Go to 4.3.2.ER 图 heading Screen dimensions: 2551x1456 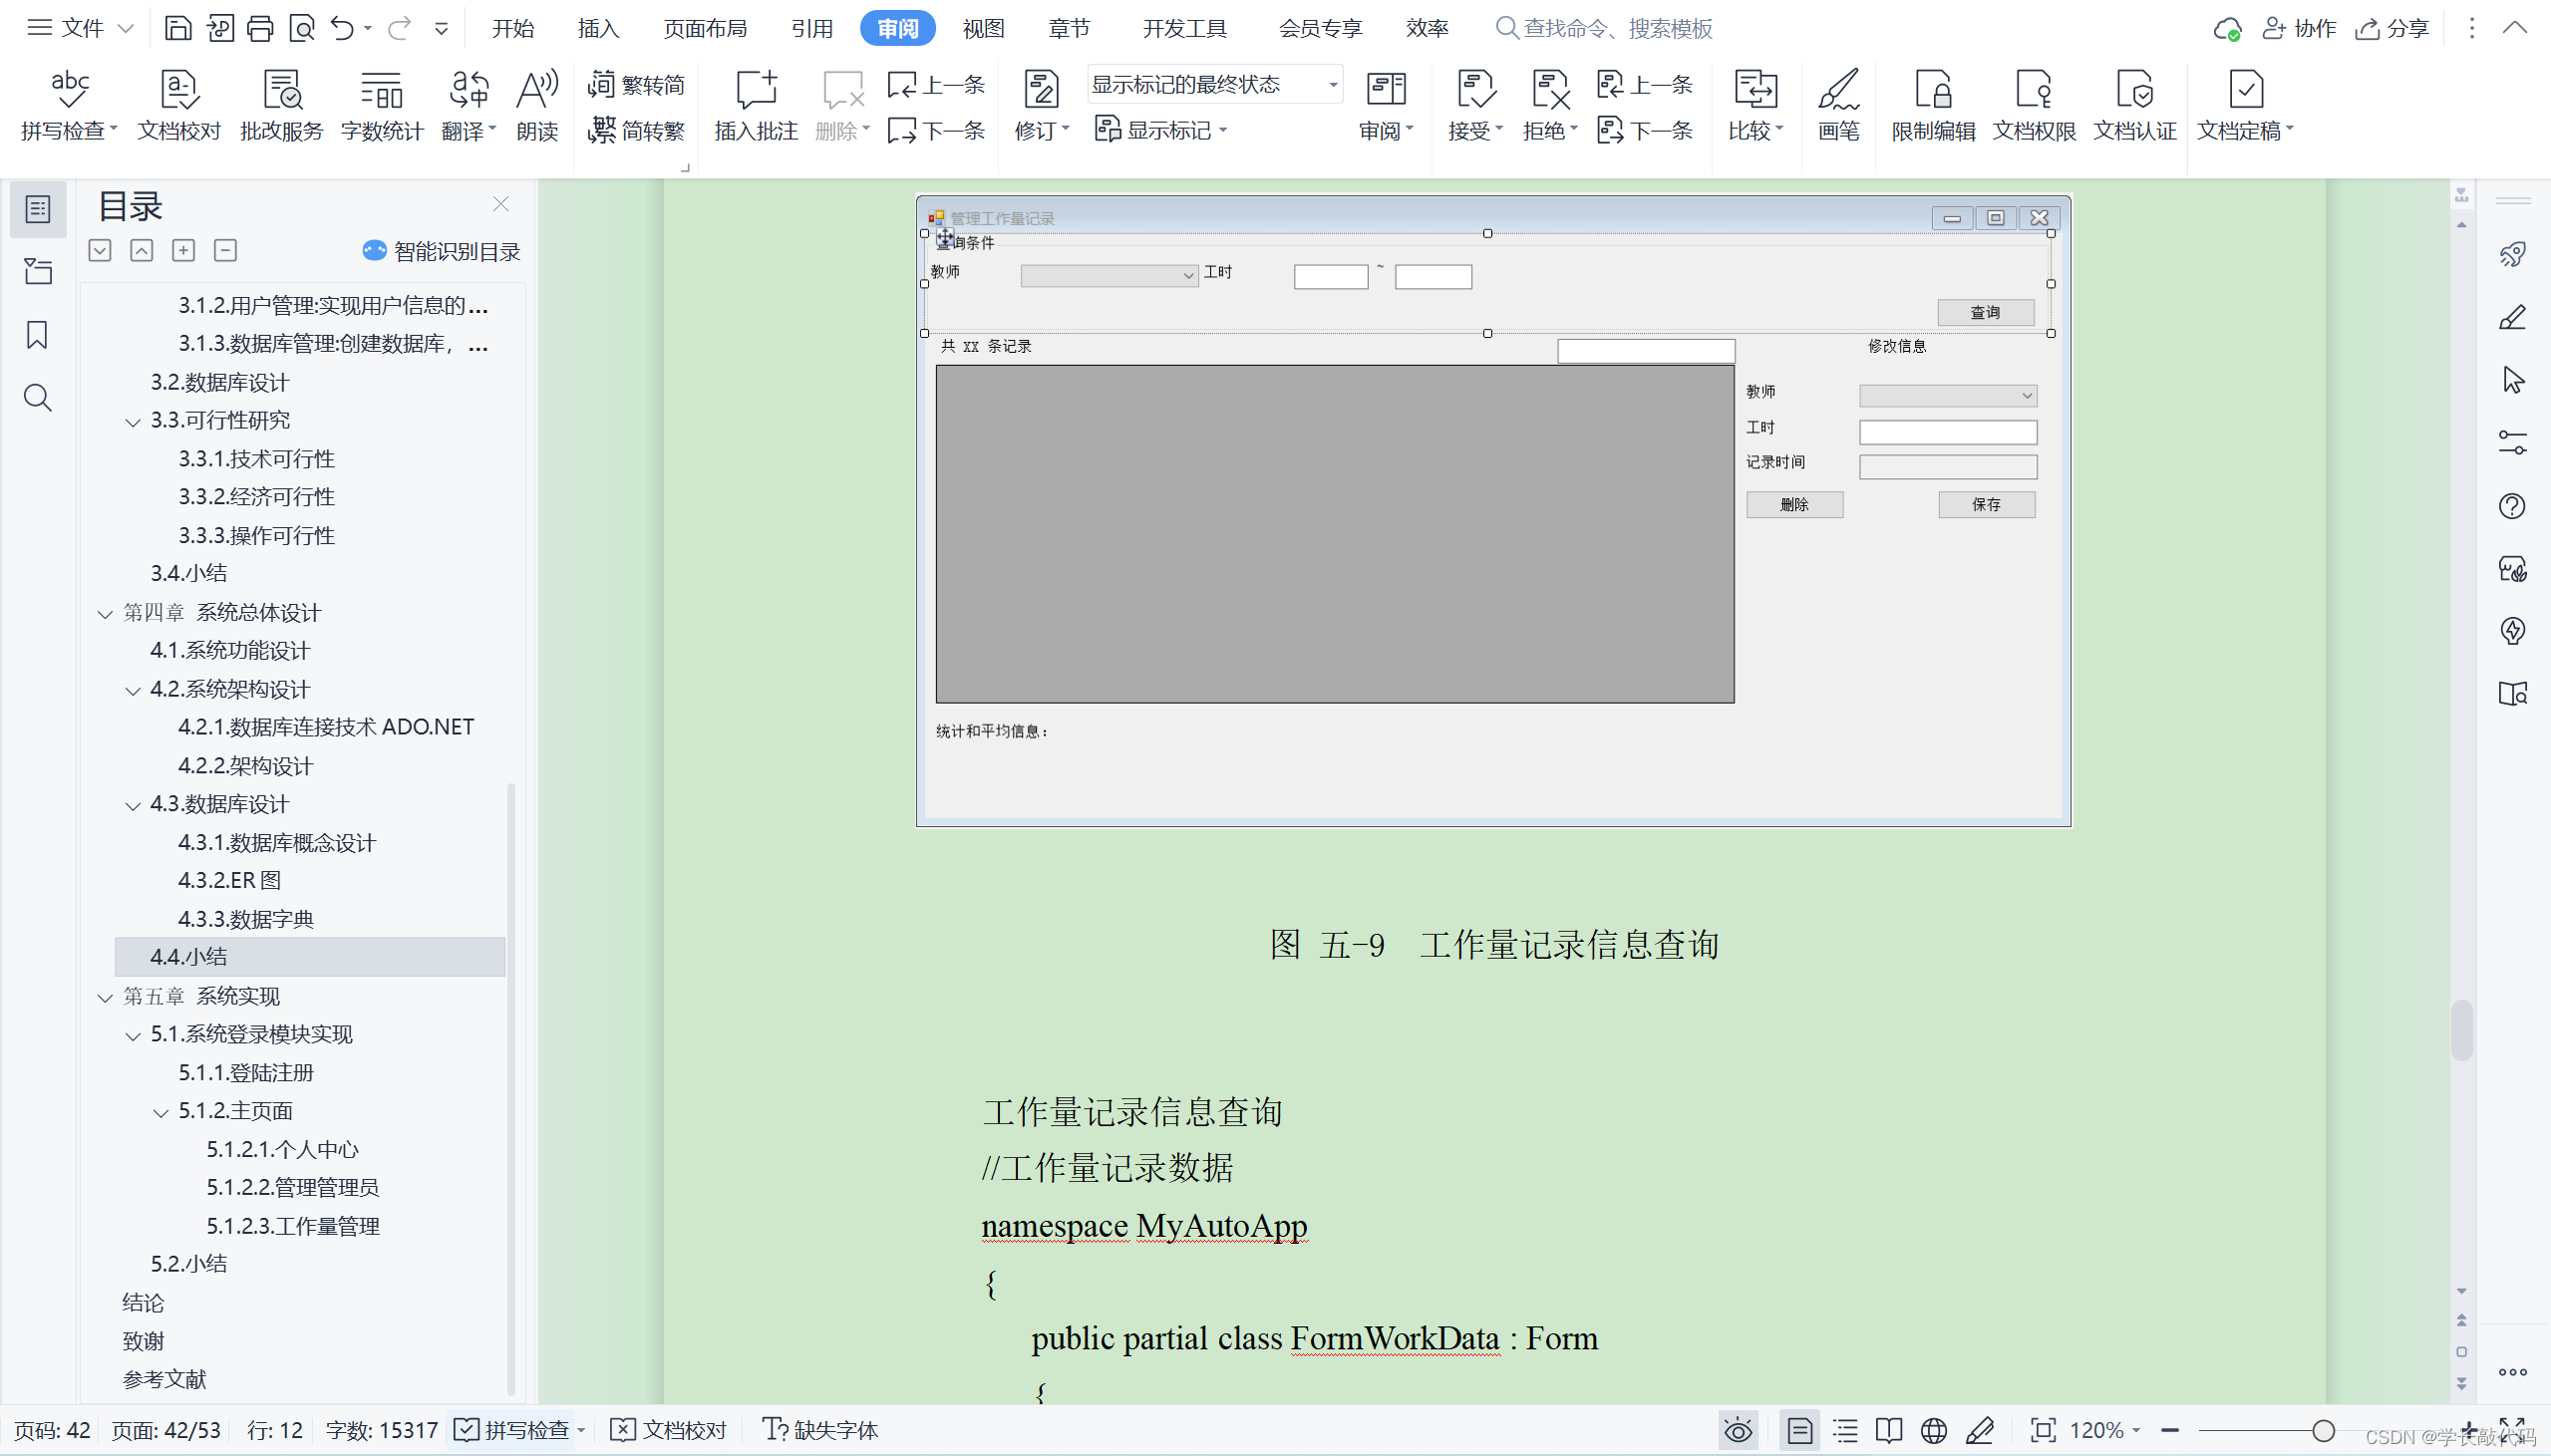coord(229,880)
